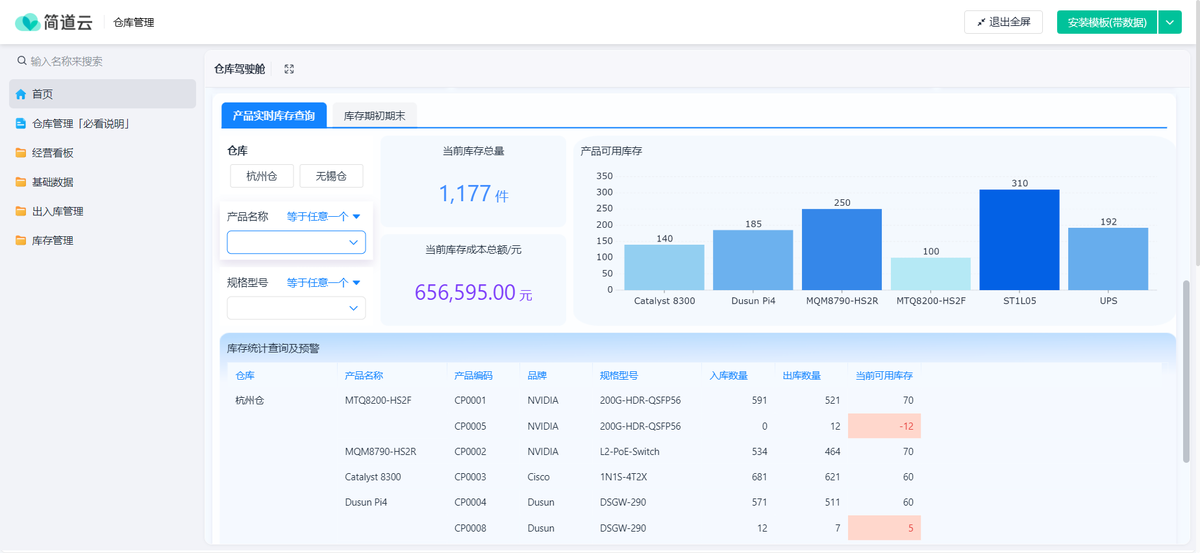Open the 库存管理 folder icon
Screen dimensions: 1200x553
tap(21, 240)
